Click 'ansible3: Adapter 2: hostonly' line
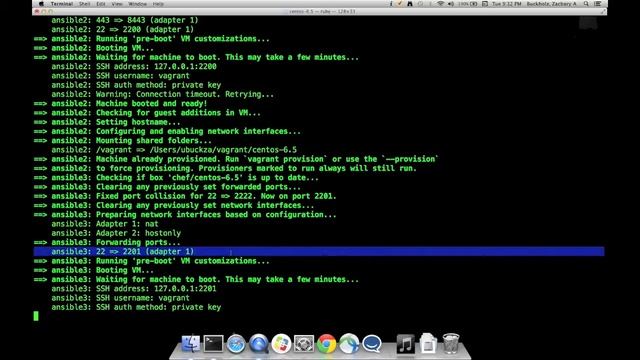Image resolution: width=640 pixels, height=360 pixels. click(x=116, y=233)
